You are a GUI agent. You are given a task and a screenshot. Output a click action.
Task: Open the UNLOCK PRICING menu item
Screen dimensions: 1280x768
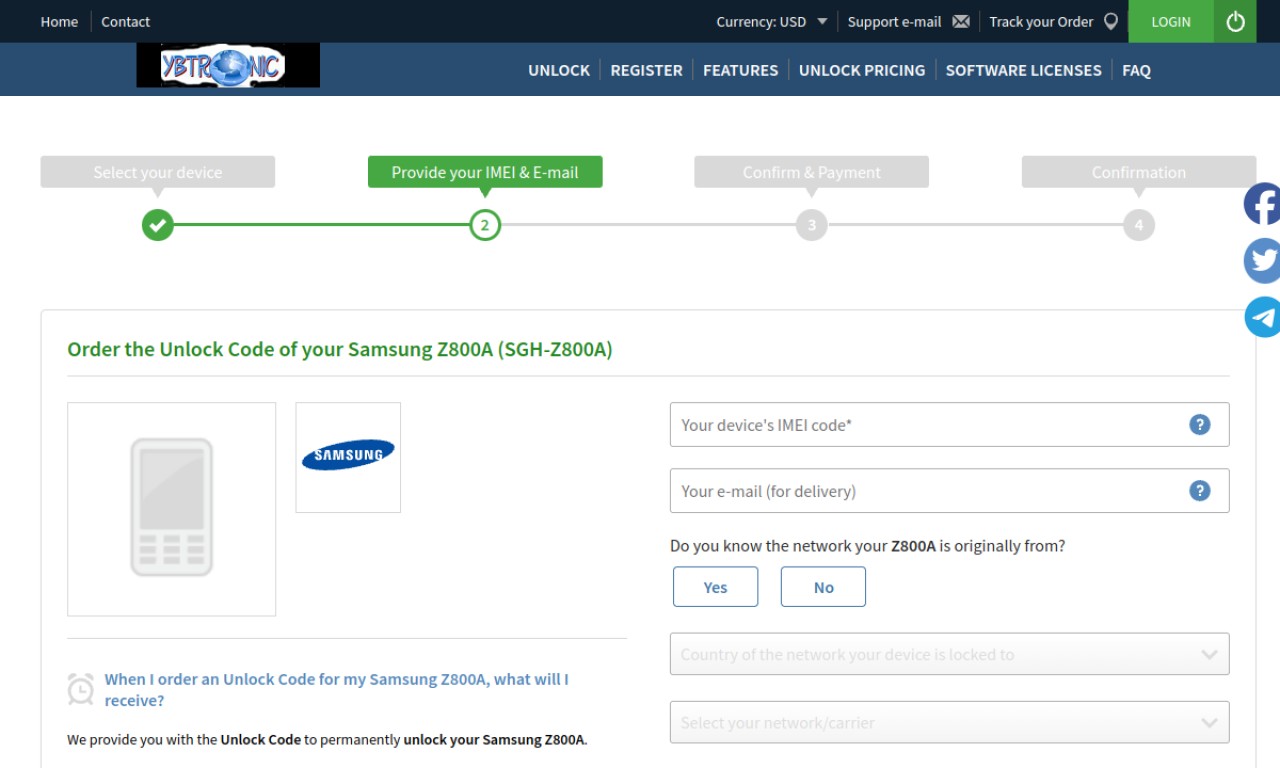[x=862, y=70]
